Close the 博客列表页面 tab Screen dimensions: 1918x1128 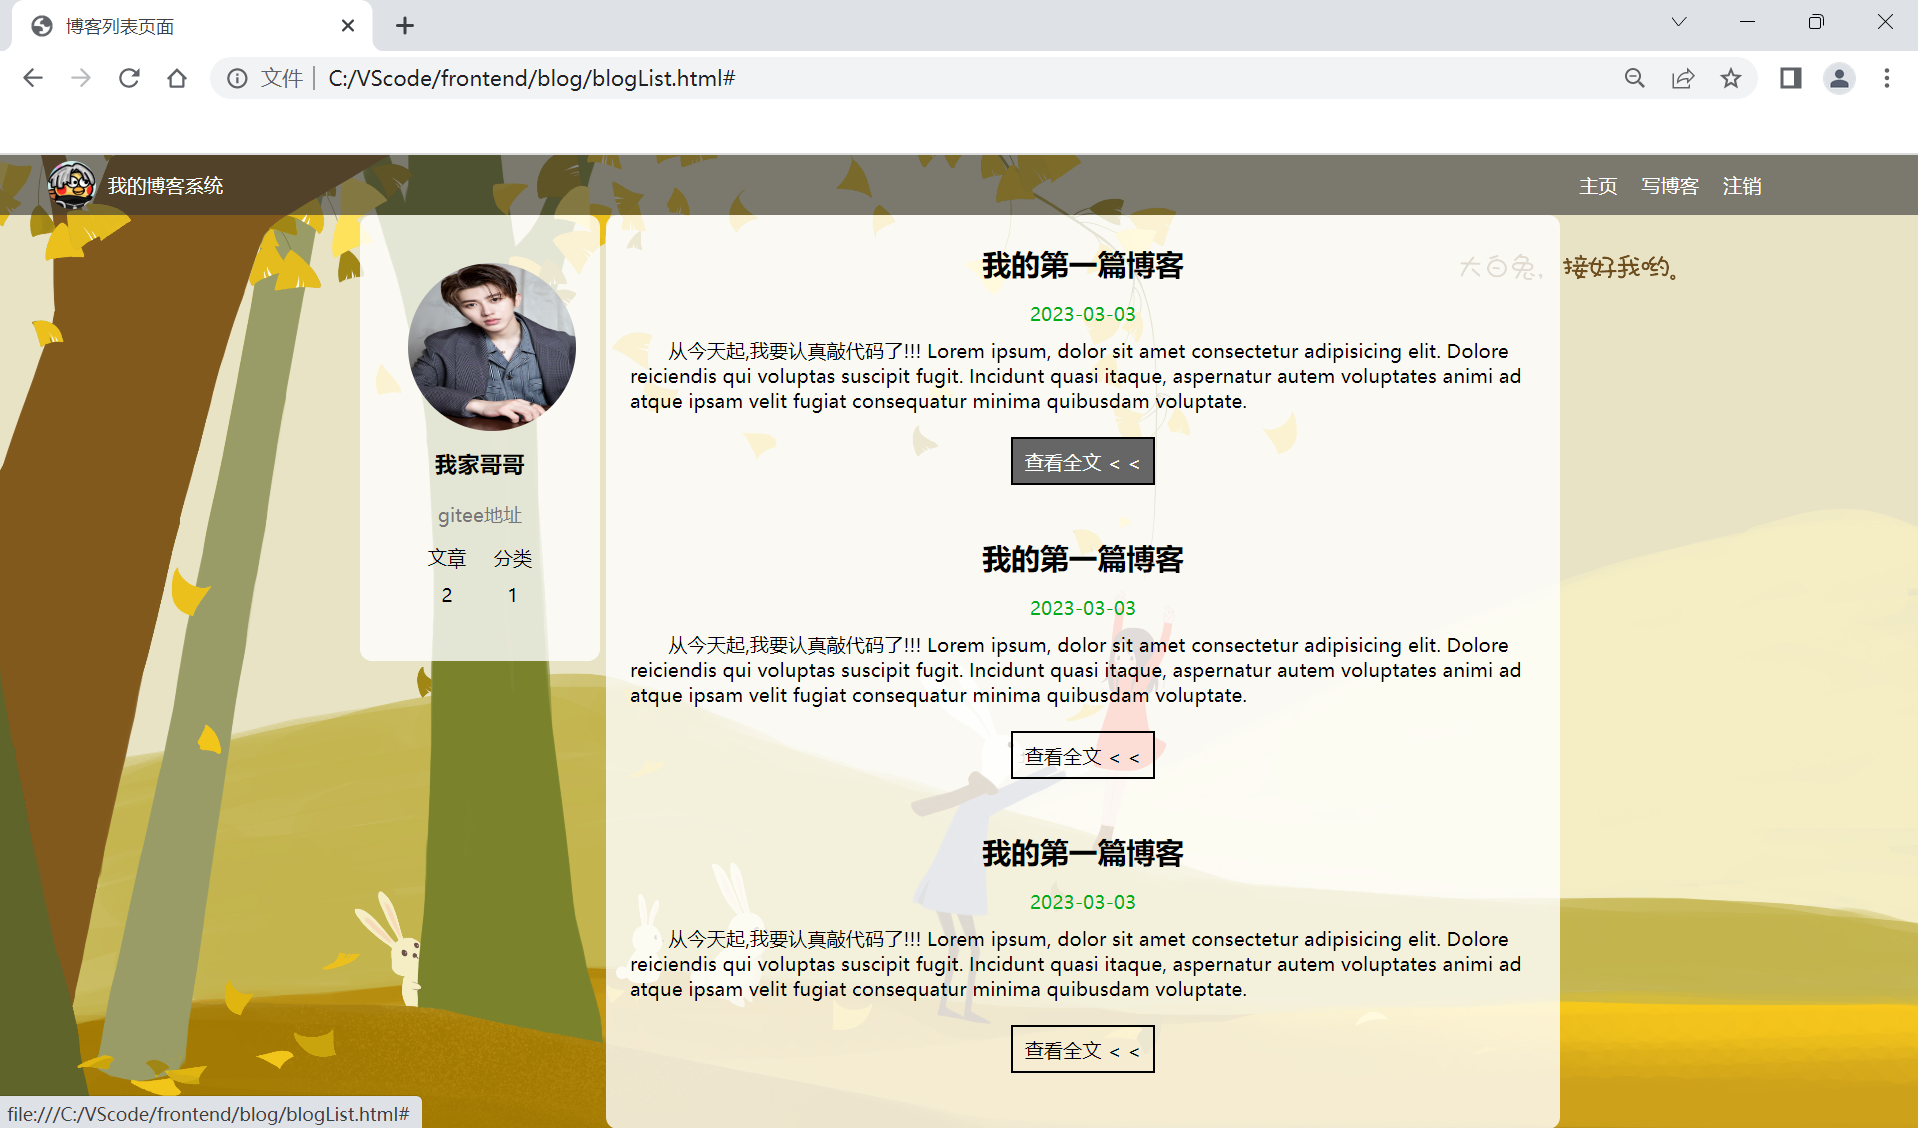tap(348, 26)
